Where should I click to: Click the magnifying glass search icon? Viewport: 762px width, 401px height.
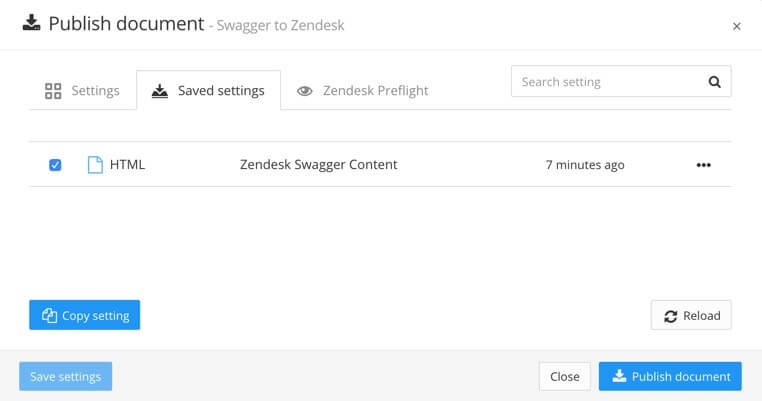pyautogui.click(x=714, y=82)
